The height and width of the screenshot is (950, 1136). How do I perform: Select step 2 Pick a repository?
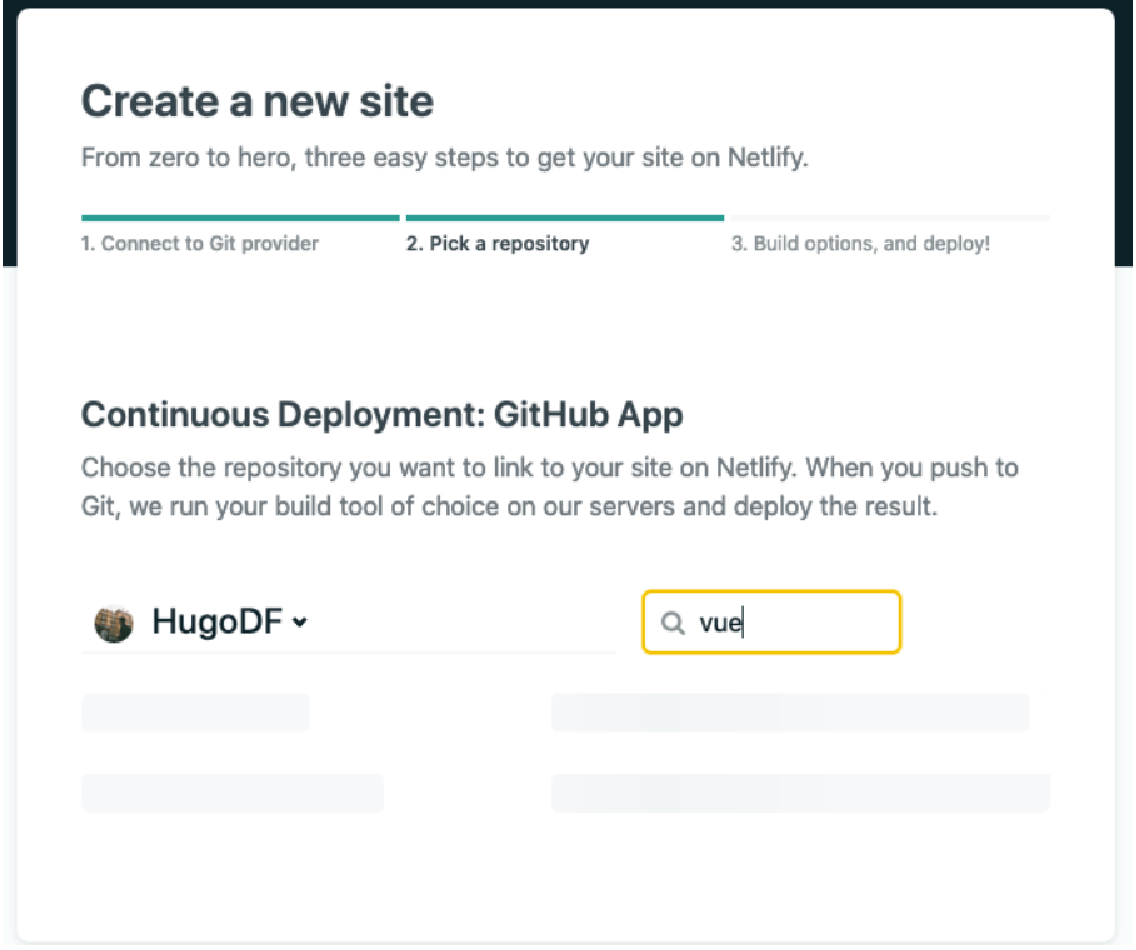click(x=497, y=243)
